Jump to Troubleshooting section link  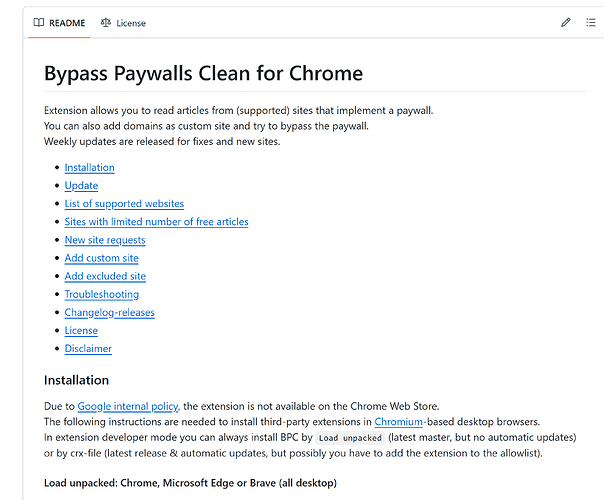pos(102,294)
